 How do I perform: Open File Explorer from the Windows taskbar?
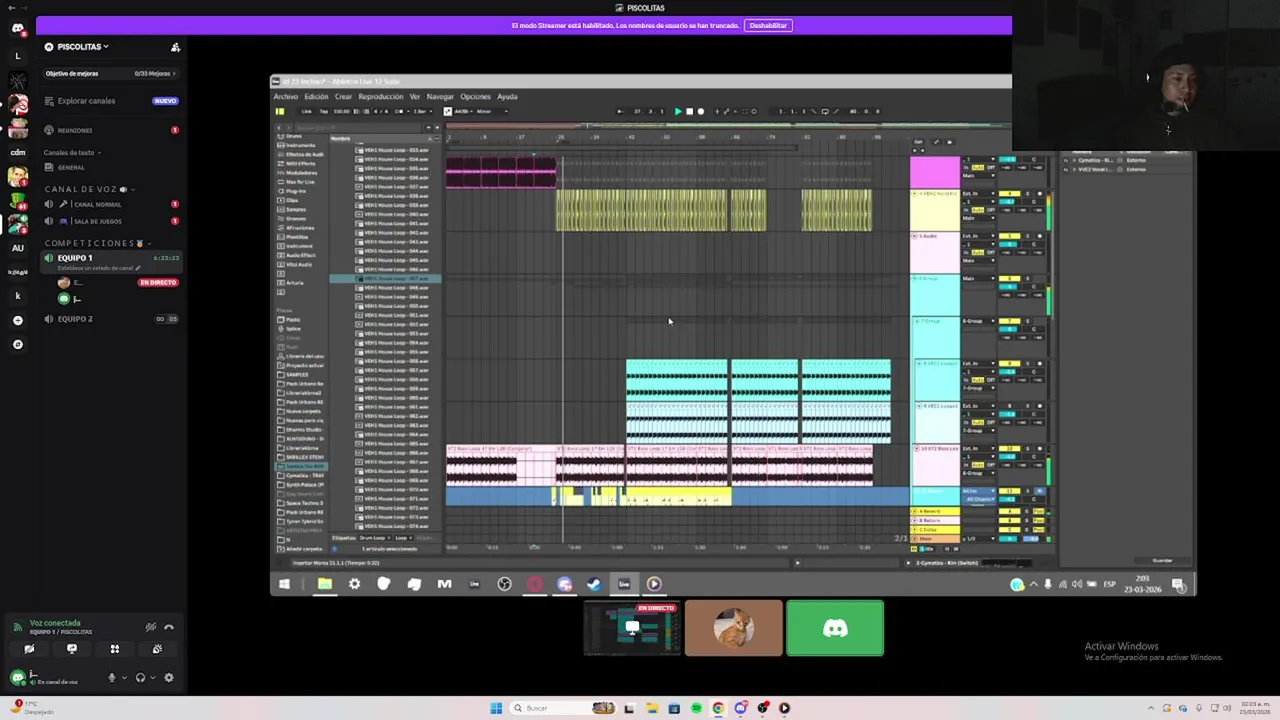click(652, 708)
